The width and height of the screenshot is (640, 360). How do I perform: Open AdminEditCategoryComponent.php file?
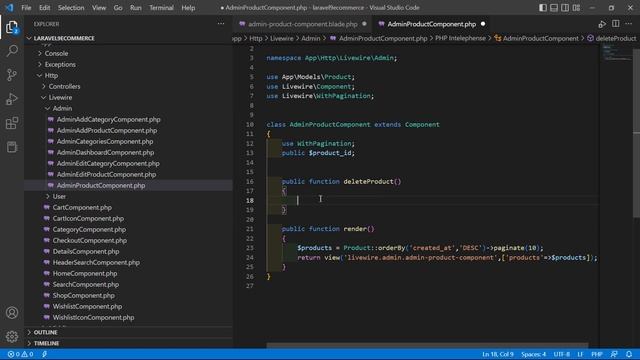pyautogui.click(x=108, y=163)
